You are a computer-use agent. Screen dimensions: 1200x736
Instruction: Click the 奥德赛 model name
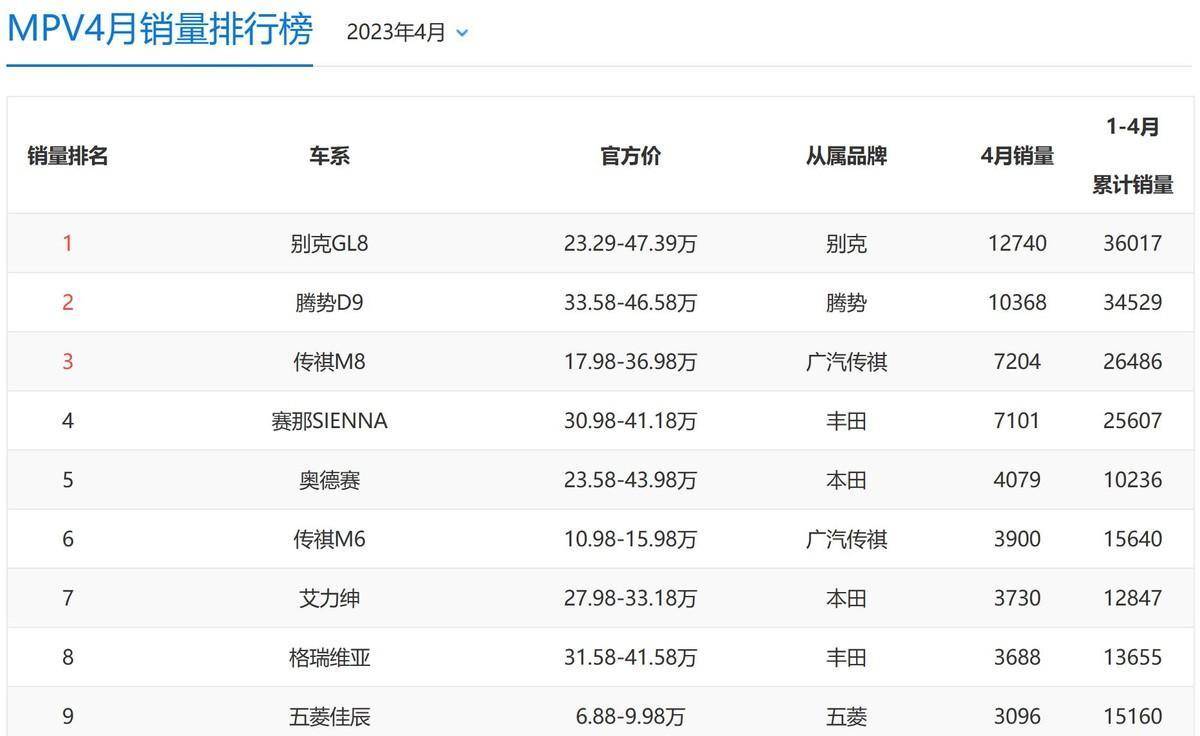(x=329, y=480)
